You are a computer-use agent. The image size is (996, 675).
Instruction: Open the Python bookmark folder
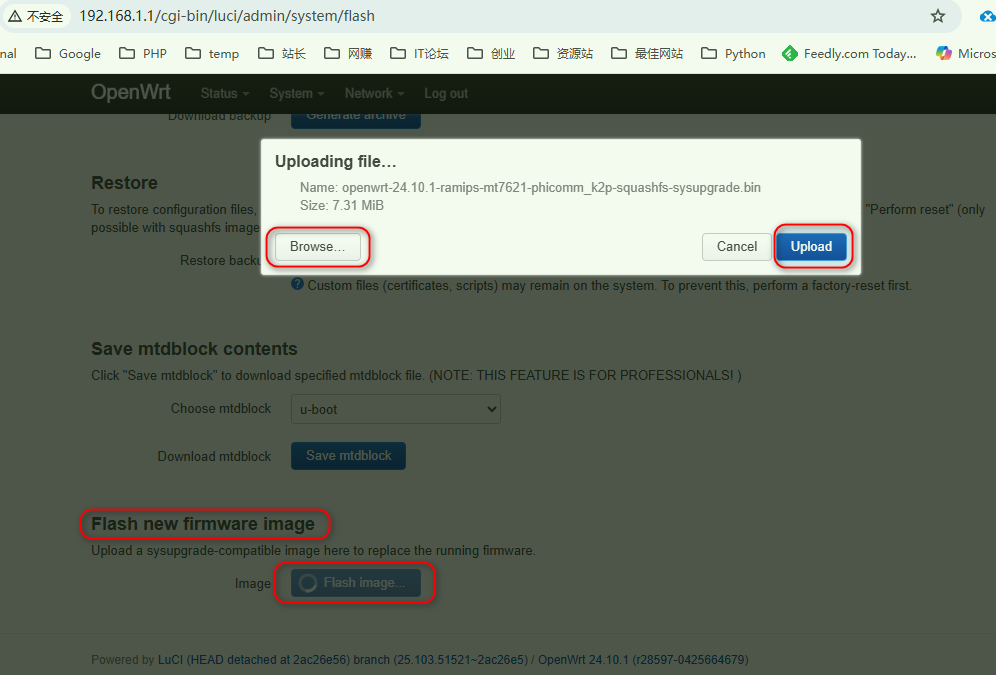click(733, 54)
